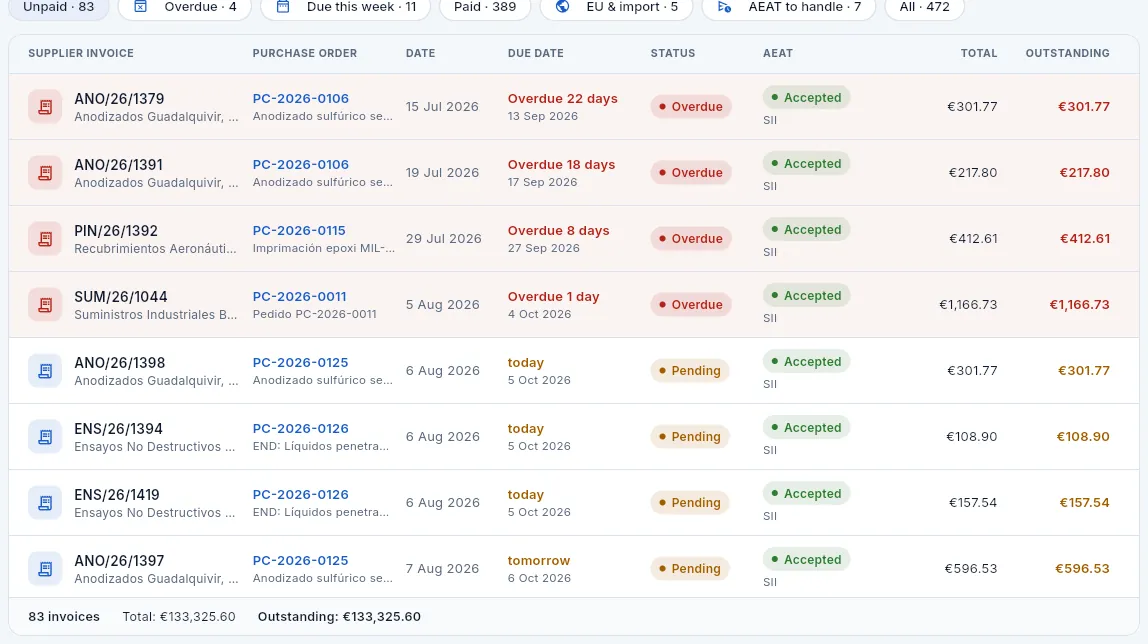Click the invoice icon for ANO/26/1379

click(45, 107)
